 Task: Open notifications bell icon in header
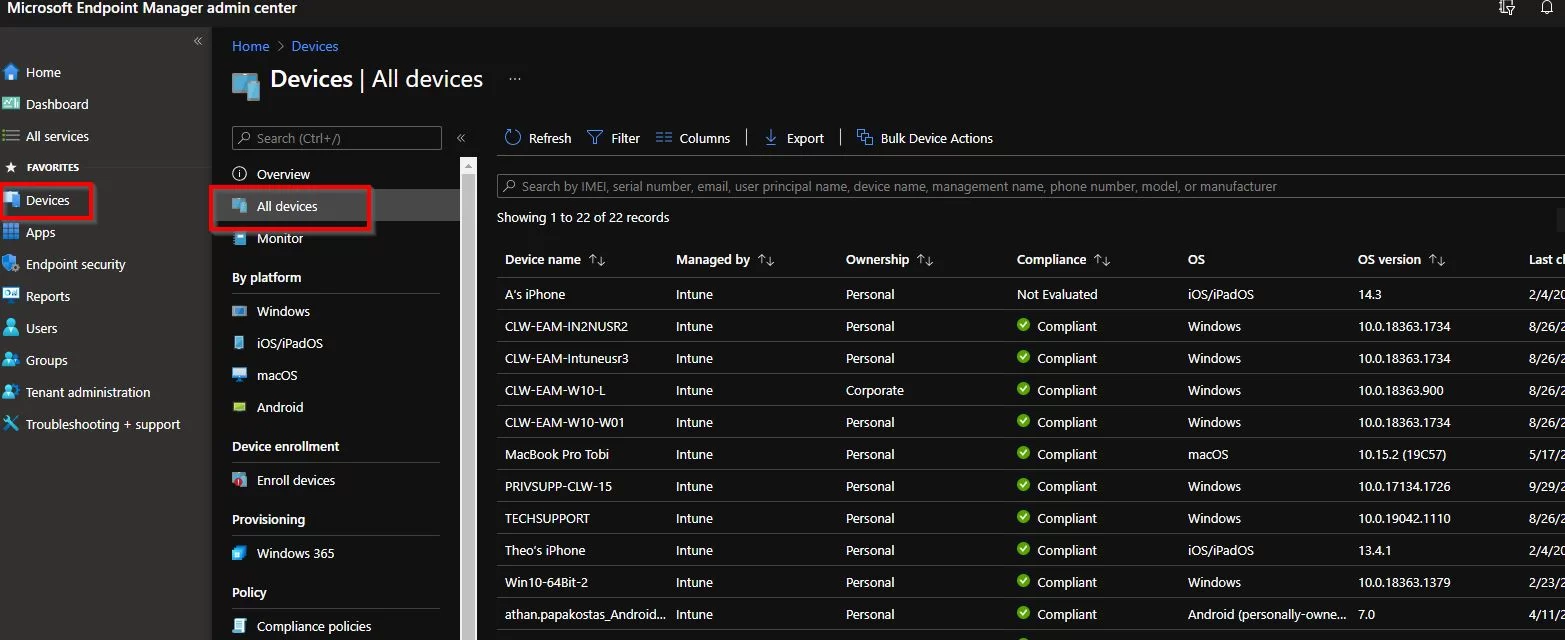point(1547,8)
